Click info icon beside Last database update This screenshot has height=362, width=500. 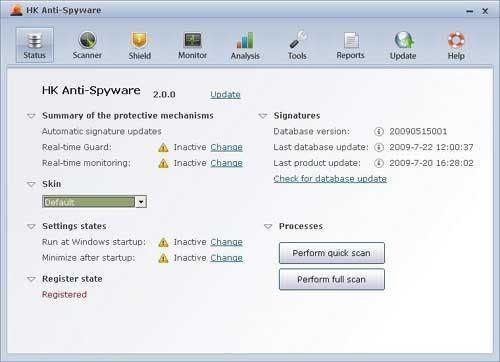tap(379, 147)
